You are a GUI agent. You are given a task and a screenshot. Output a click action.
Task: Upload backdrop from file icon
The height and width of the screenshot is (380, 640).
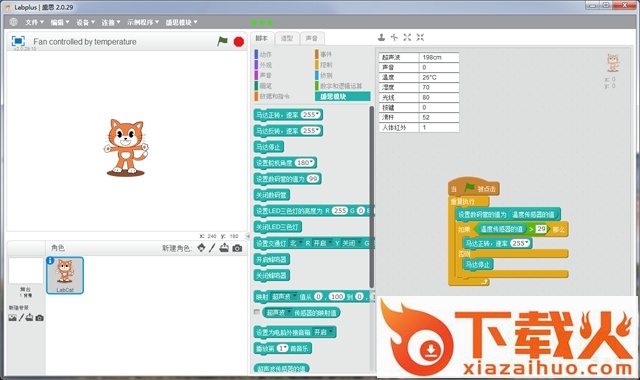[29, 318]
